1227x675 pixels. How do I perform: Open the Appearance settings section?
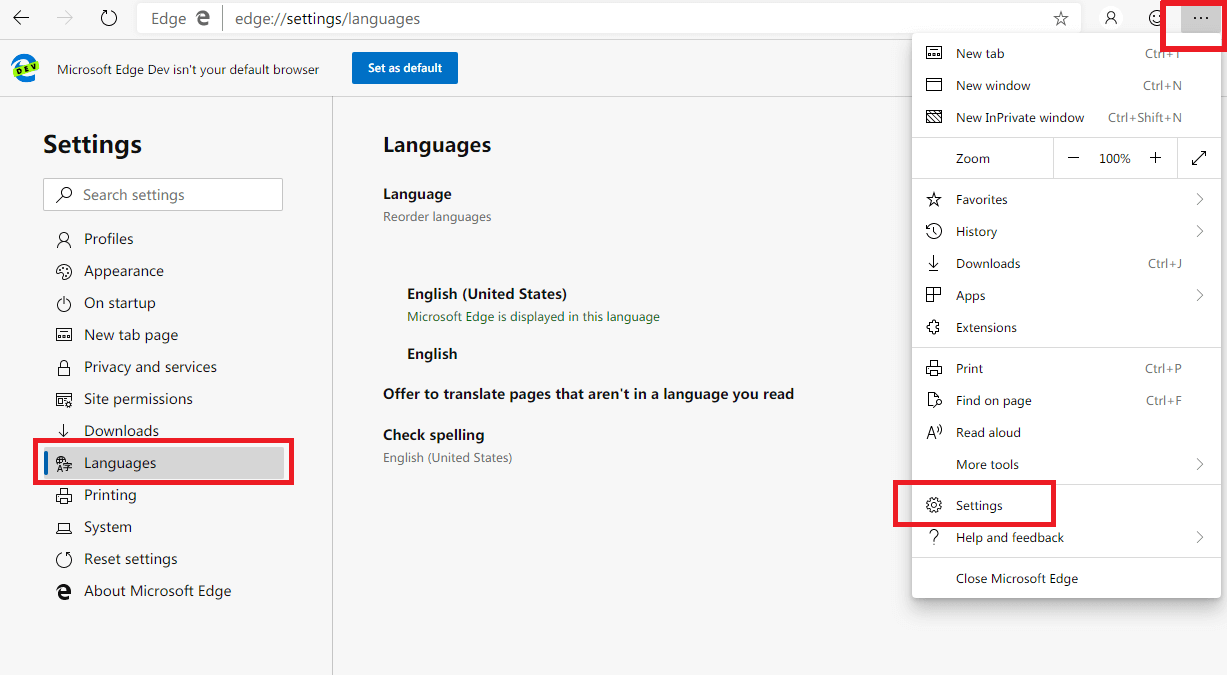(x=123, y=271)
